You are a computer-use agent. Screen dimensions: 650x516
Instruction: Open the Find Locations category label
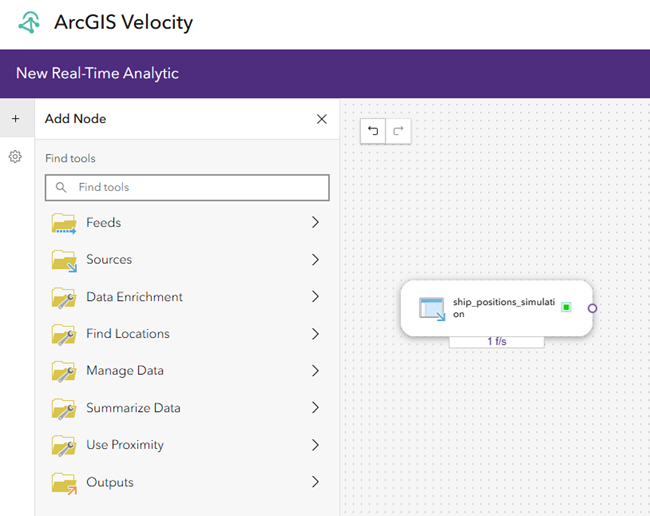tap(128, 334)
